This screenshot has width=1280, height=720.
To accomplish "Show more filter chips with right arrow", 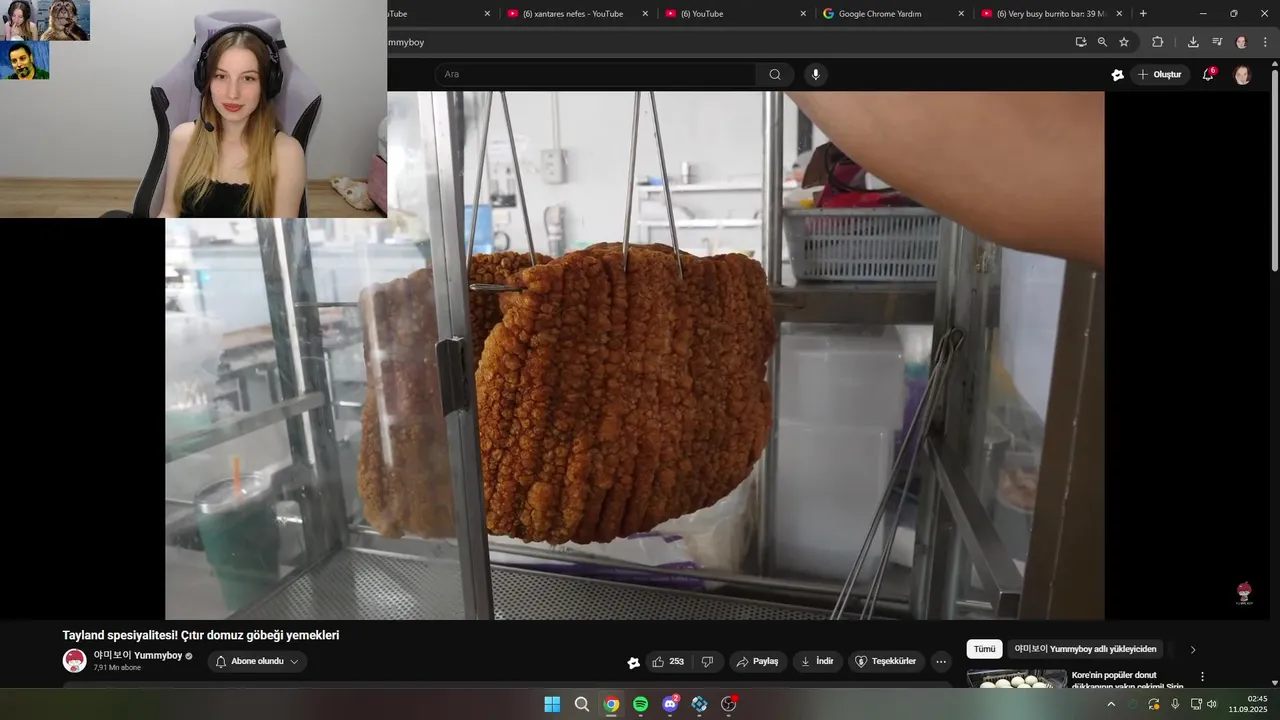I will [1192, 649].
